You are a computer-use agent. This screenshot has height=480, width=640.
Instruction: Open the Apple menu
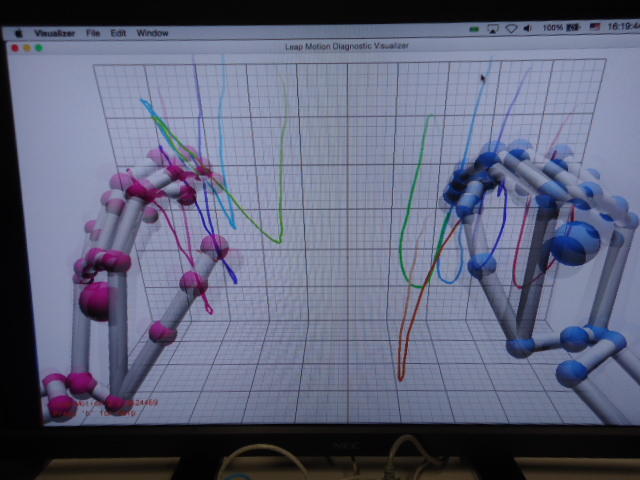(x=18, y=33)
